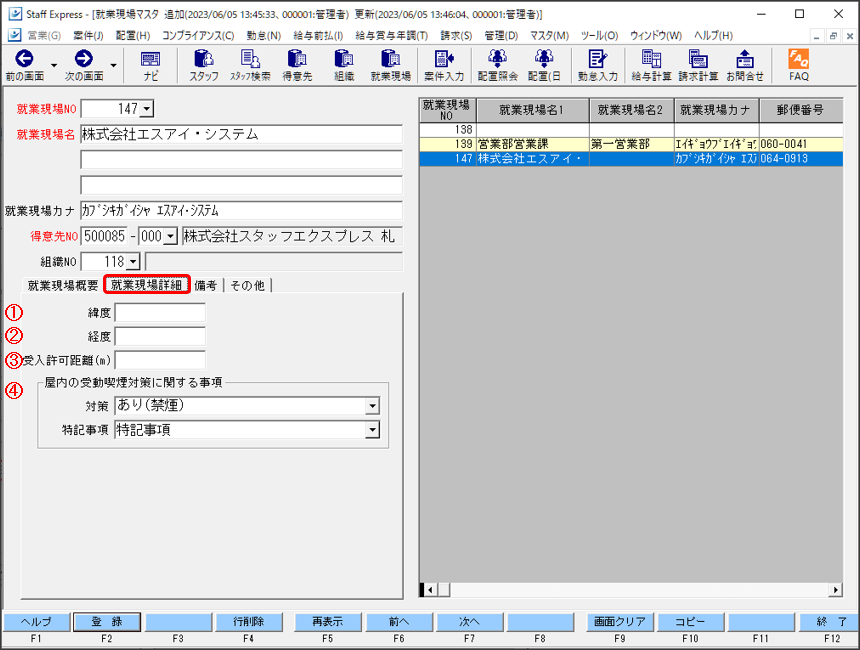This screenshot has height=650, width=860.
Task: Open the 組織NO dropdown
Action: (x=133, y=262)
